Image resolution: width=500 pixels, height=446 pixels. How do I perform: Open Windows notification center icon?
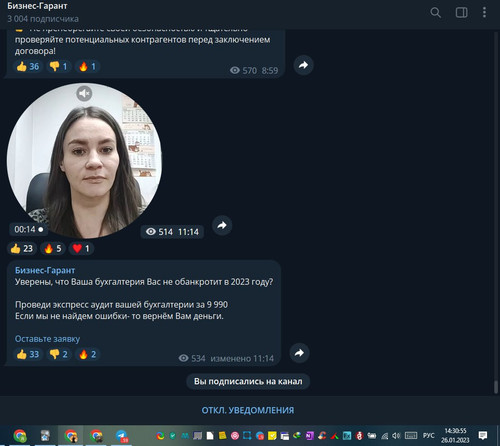(x=483, y=435)
